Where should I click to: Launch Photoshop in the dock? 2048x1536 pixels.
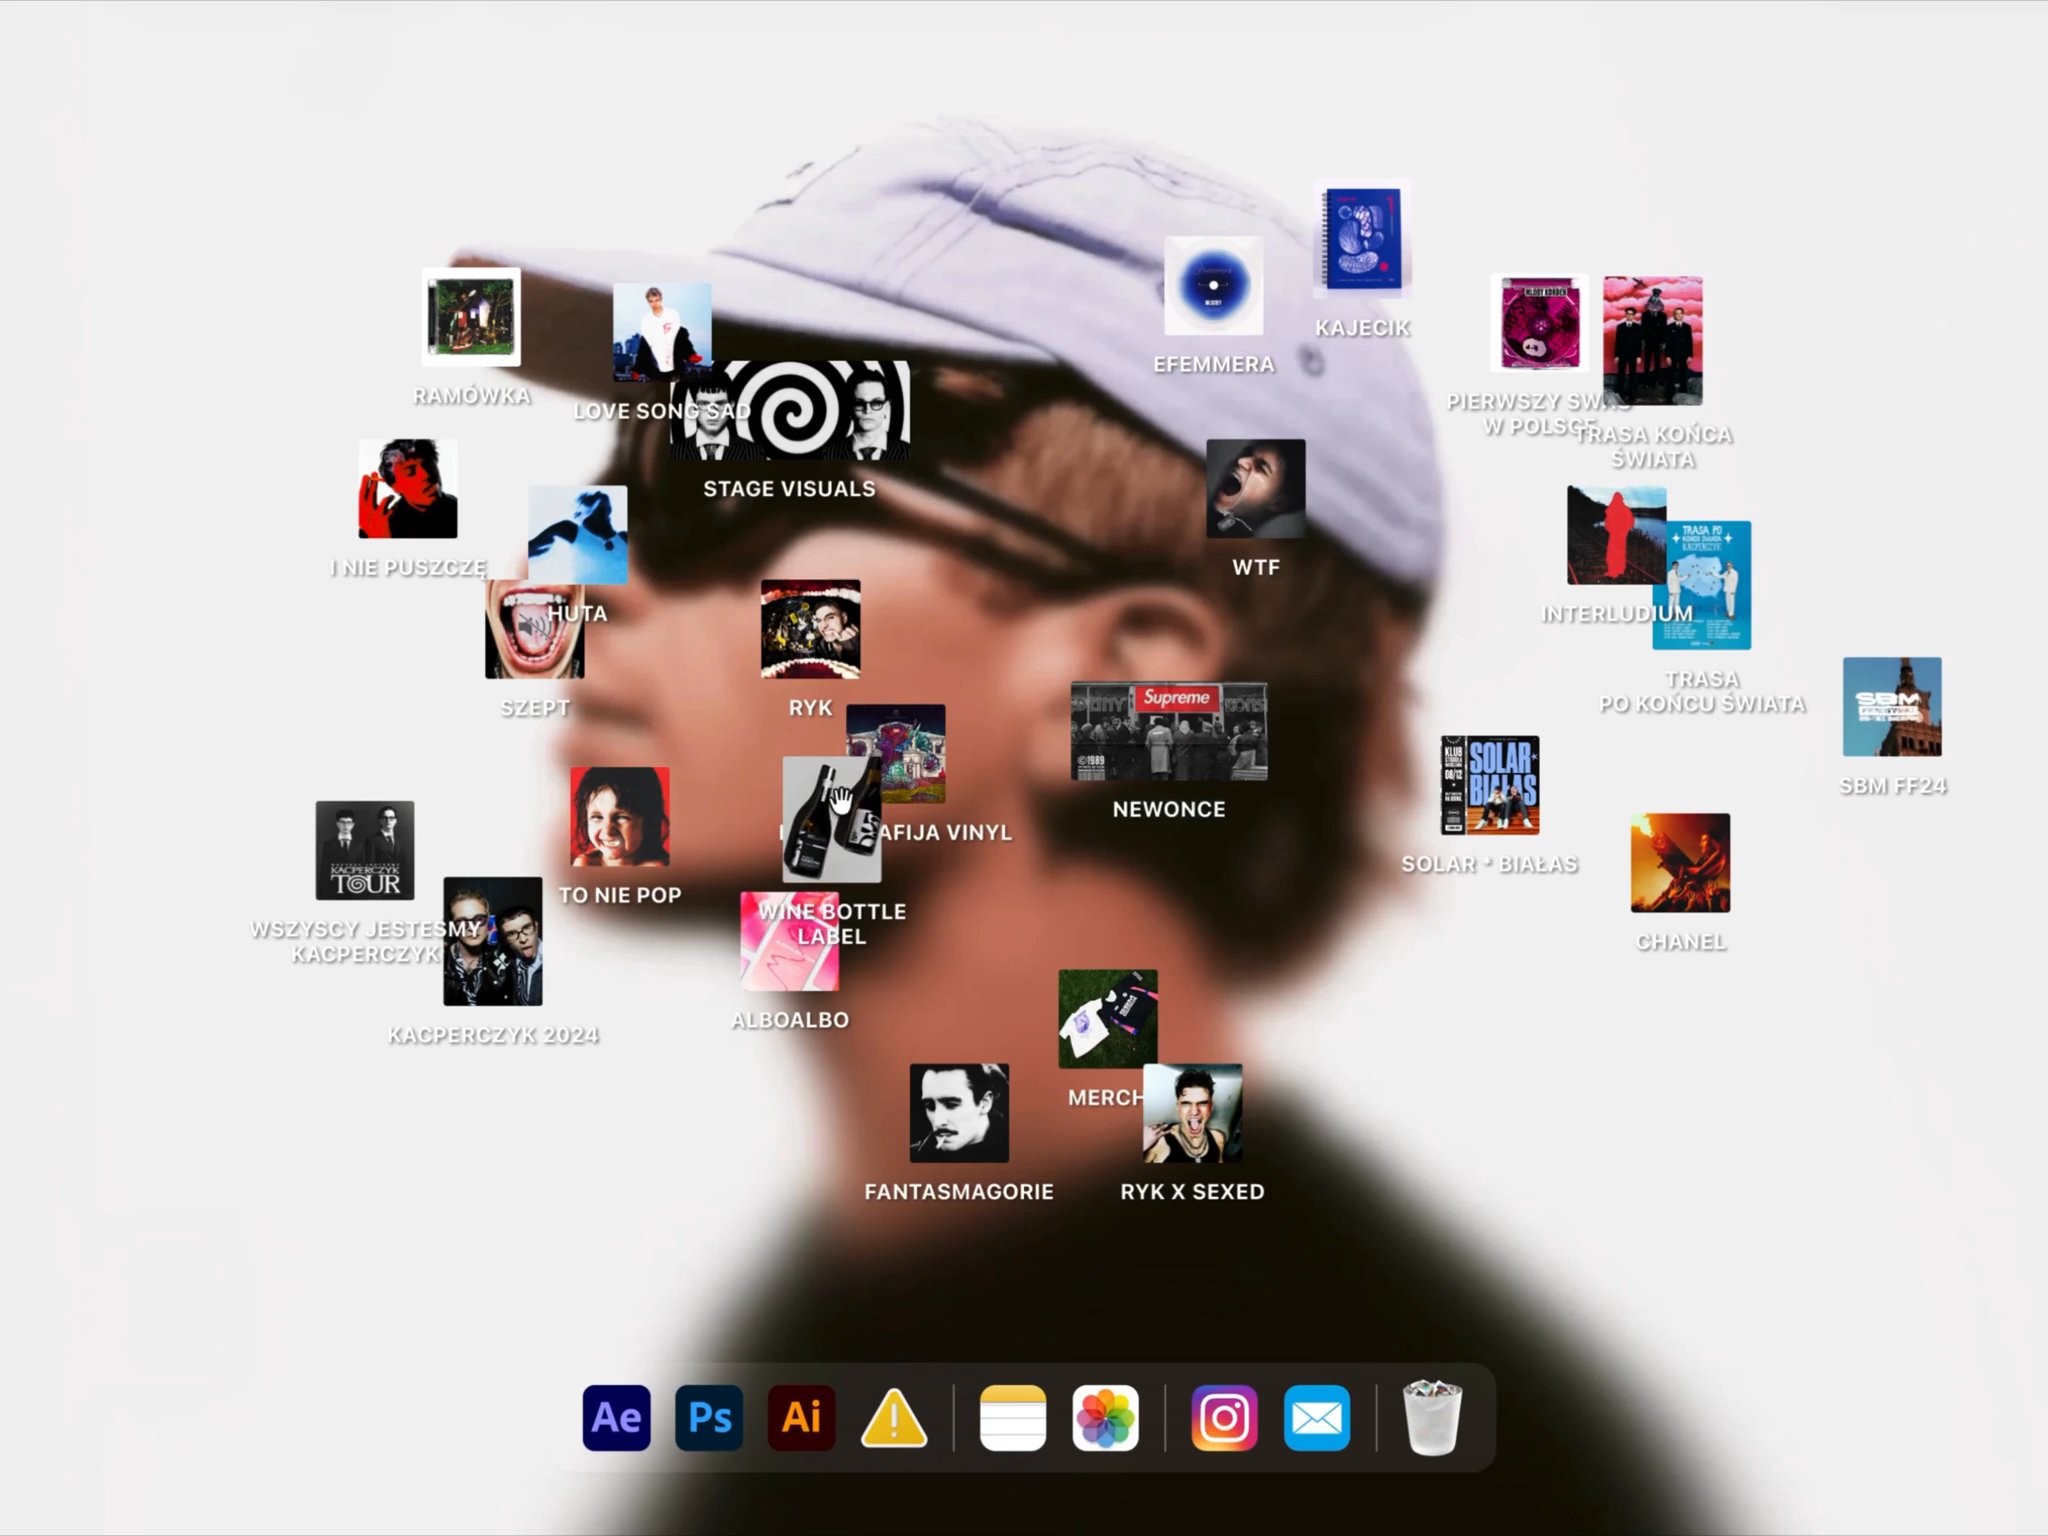(x=709, y=1417)
